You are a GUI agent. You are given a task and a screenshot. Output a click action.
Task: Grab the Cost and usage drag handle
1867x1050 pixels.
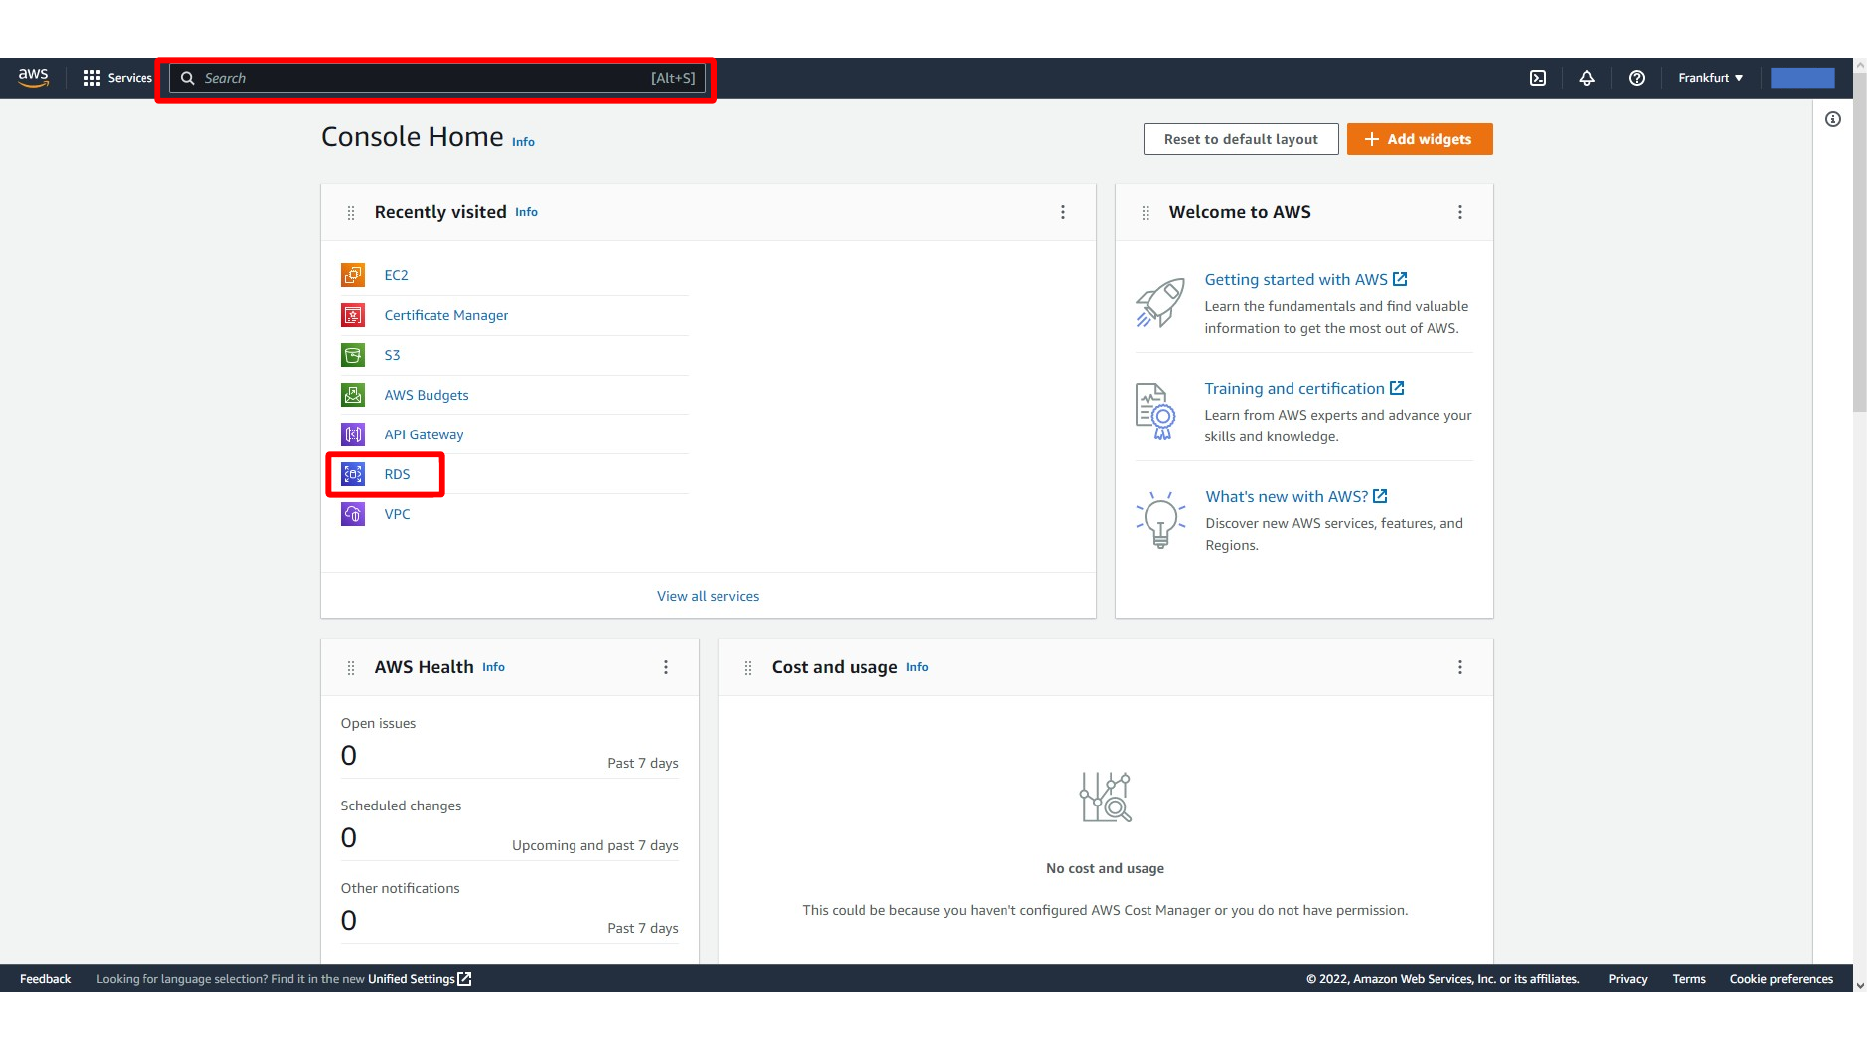coord(748,667)
